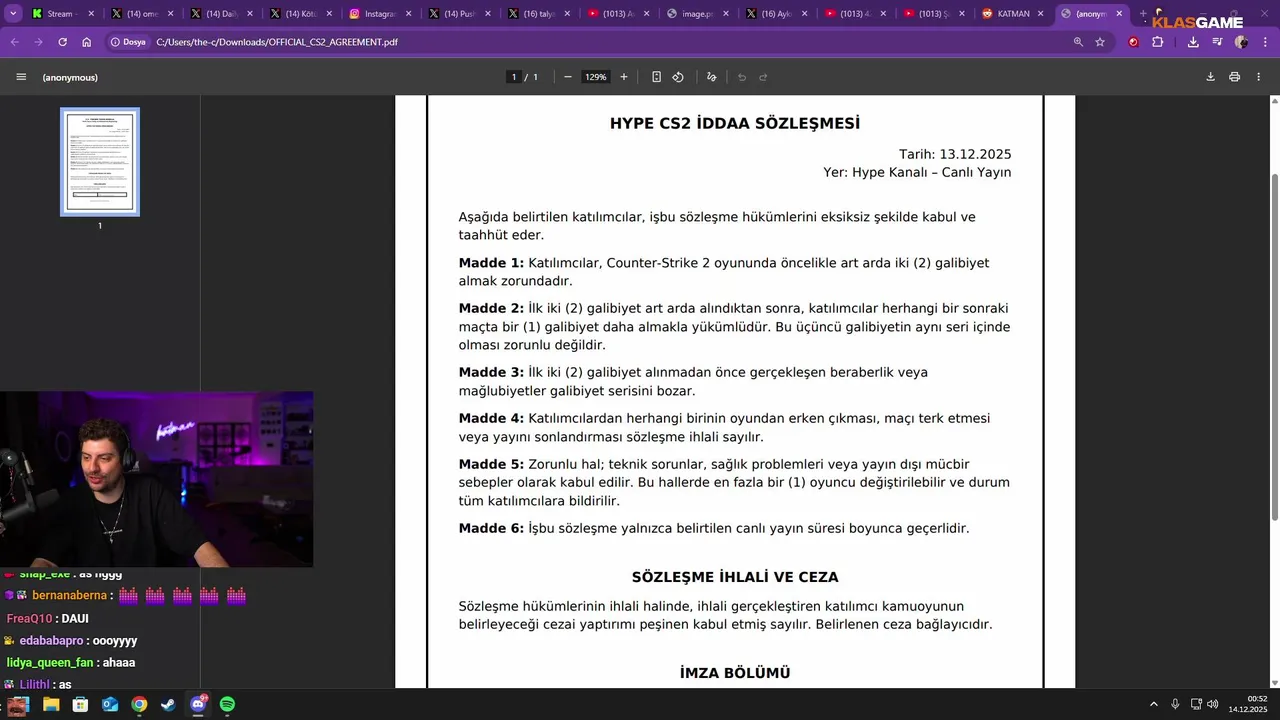Click chat username lidya_queen_fan
Image resolution: width=1280 pixels, height=720 pixels.
click(50, 662)
